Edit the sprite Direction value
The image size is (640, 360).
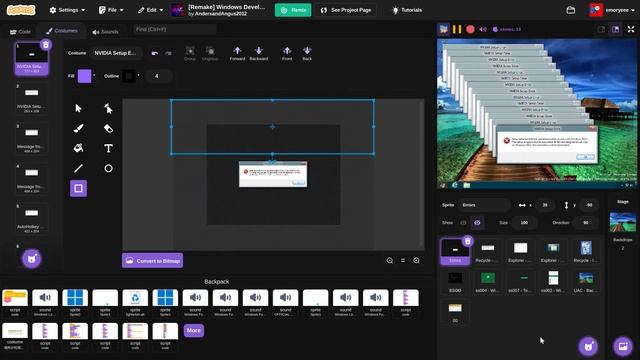click(586, 222)
